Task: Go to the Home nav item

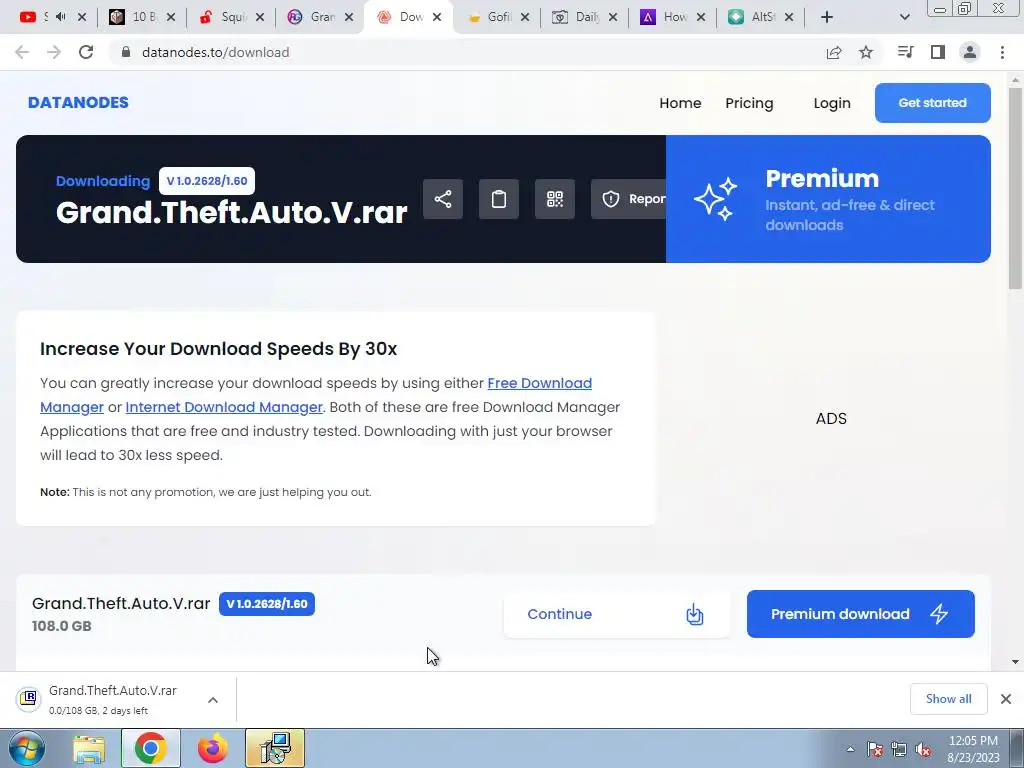Action: [x=680, y=103]
